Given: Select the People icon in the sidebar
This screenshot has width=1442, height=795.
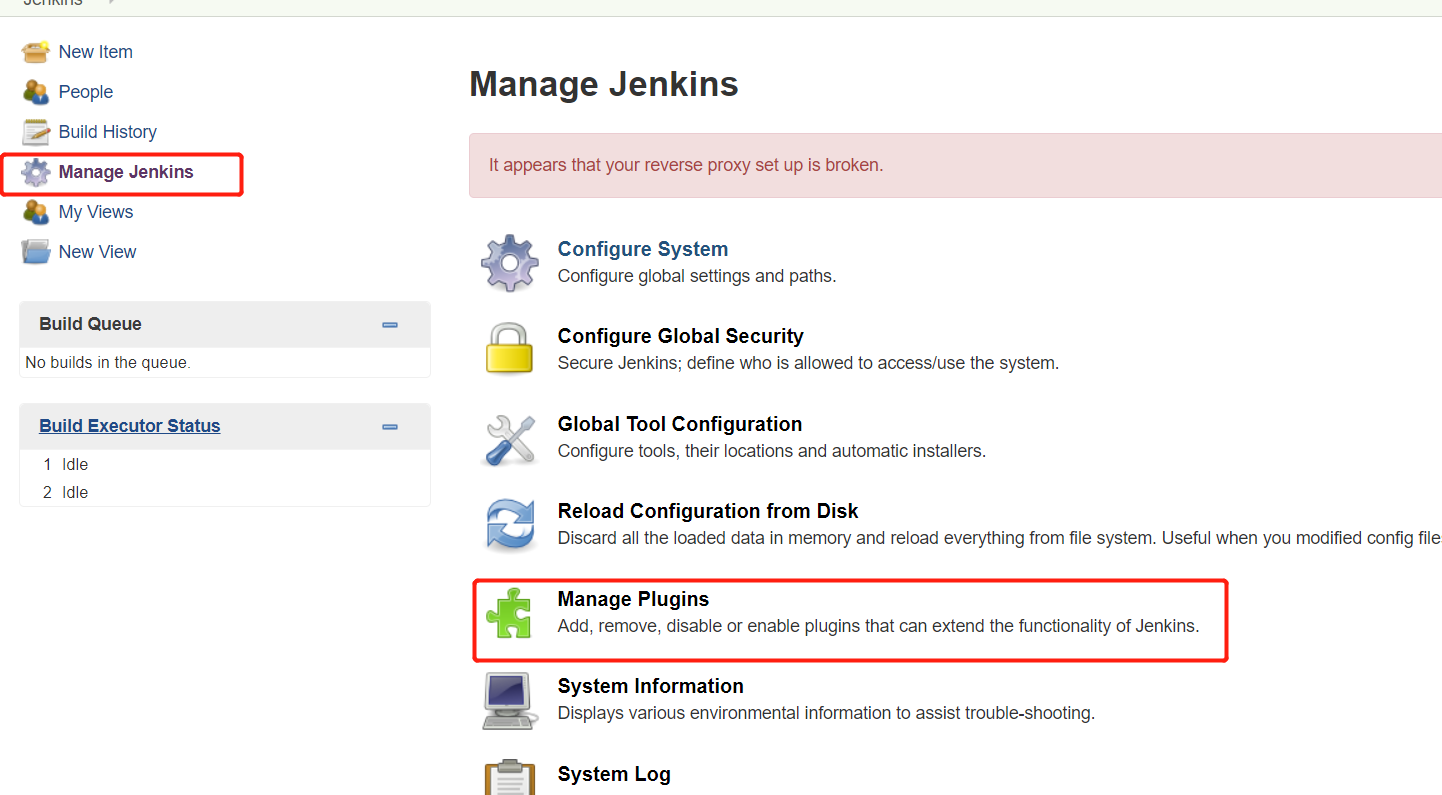Looking at the screenshot, I should tap(36, 91).
